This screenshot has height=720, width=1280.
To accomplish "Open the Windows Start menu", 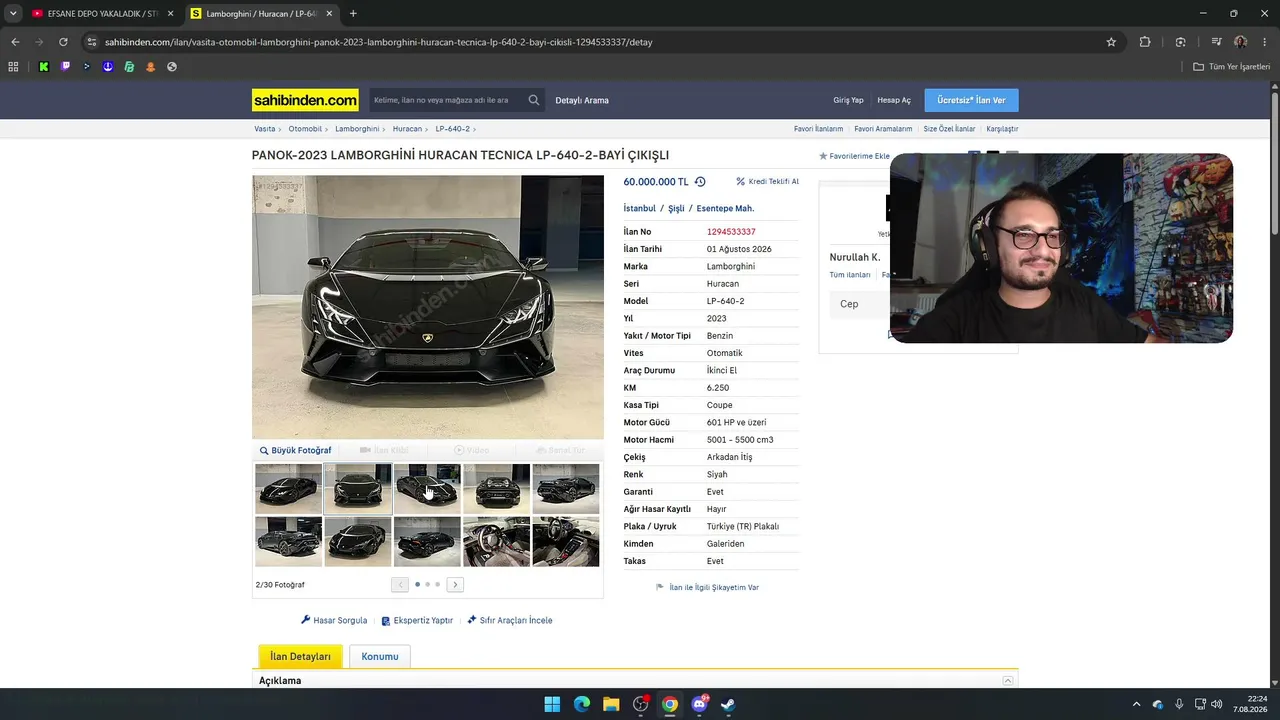I will pyautogui.click(x=552, y=704).
